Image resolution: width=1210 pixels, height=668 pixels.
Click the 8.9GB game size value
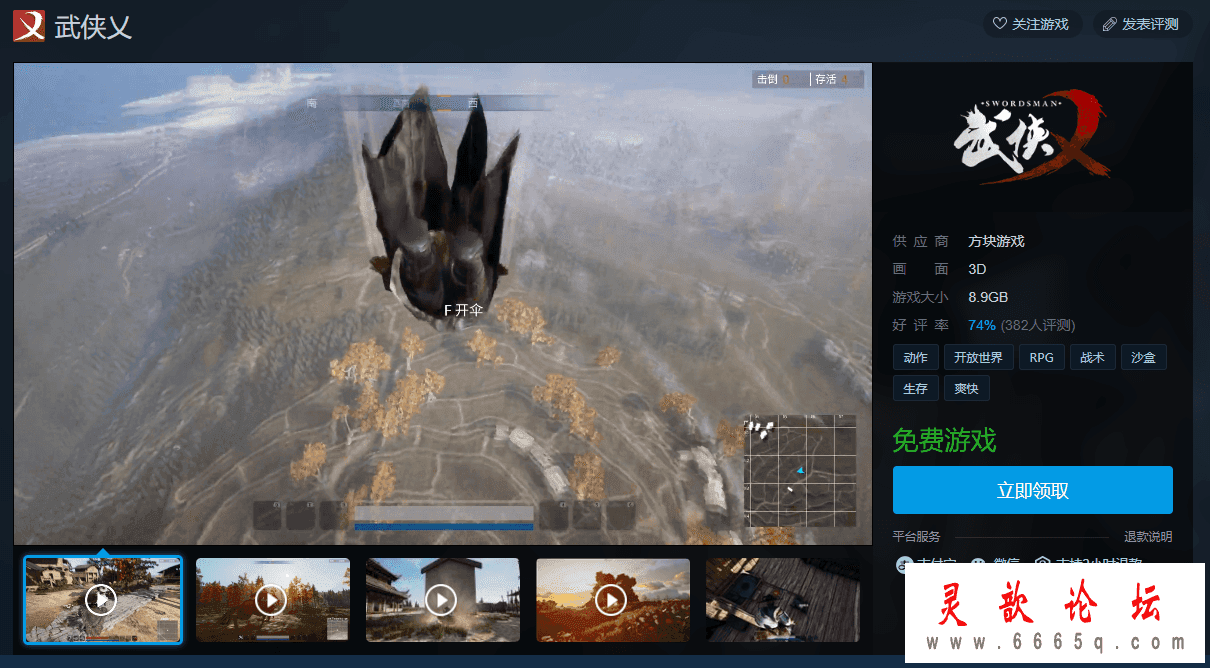[988, 297]
